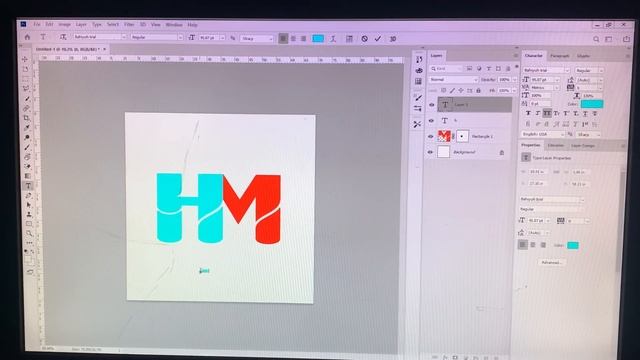Hide the second text layer
The image size is (640, 360).
click(x=431, y=121)
